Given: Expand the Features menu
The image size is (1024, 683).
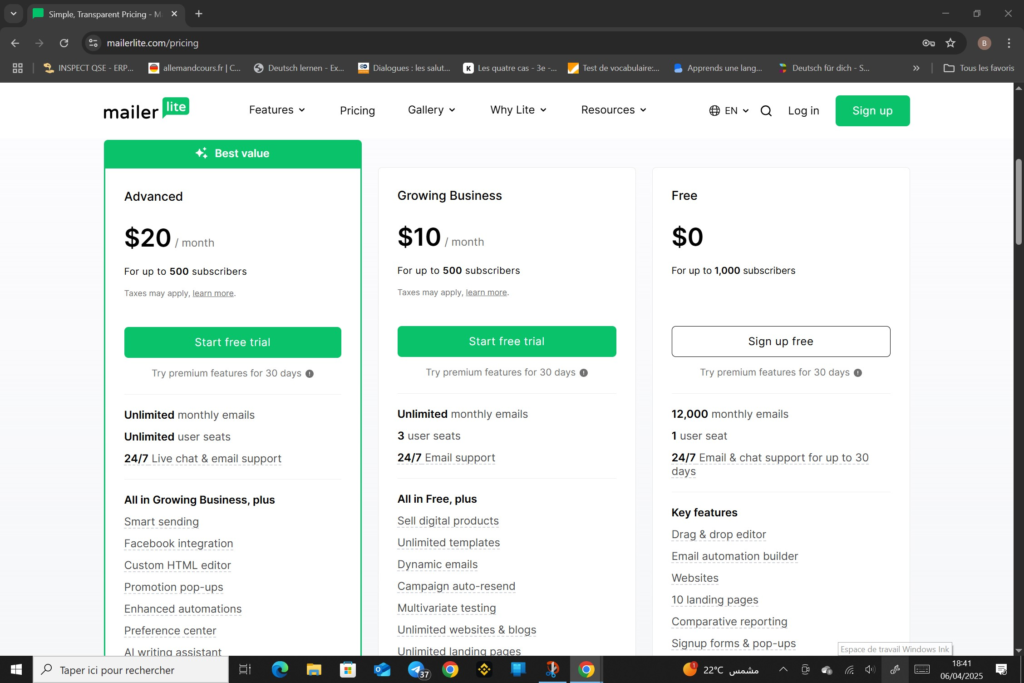Looking at the screenshot, I should (277, 110).
